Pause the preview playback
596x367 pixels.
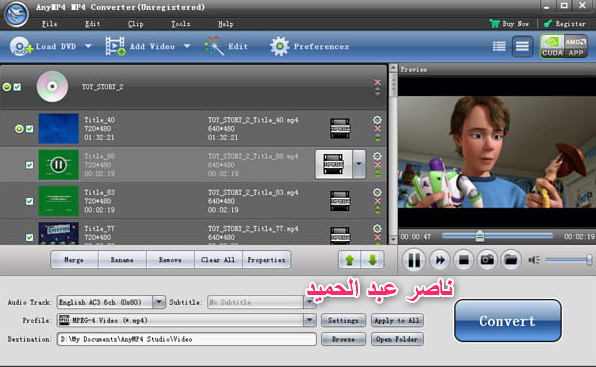tap(414, 260)
